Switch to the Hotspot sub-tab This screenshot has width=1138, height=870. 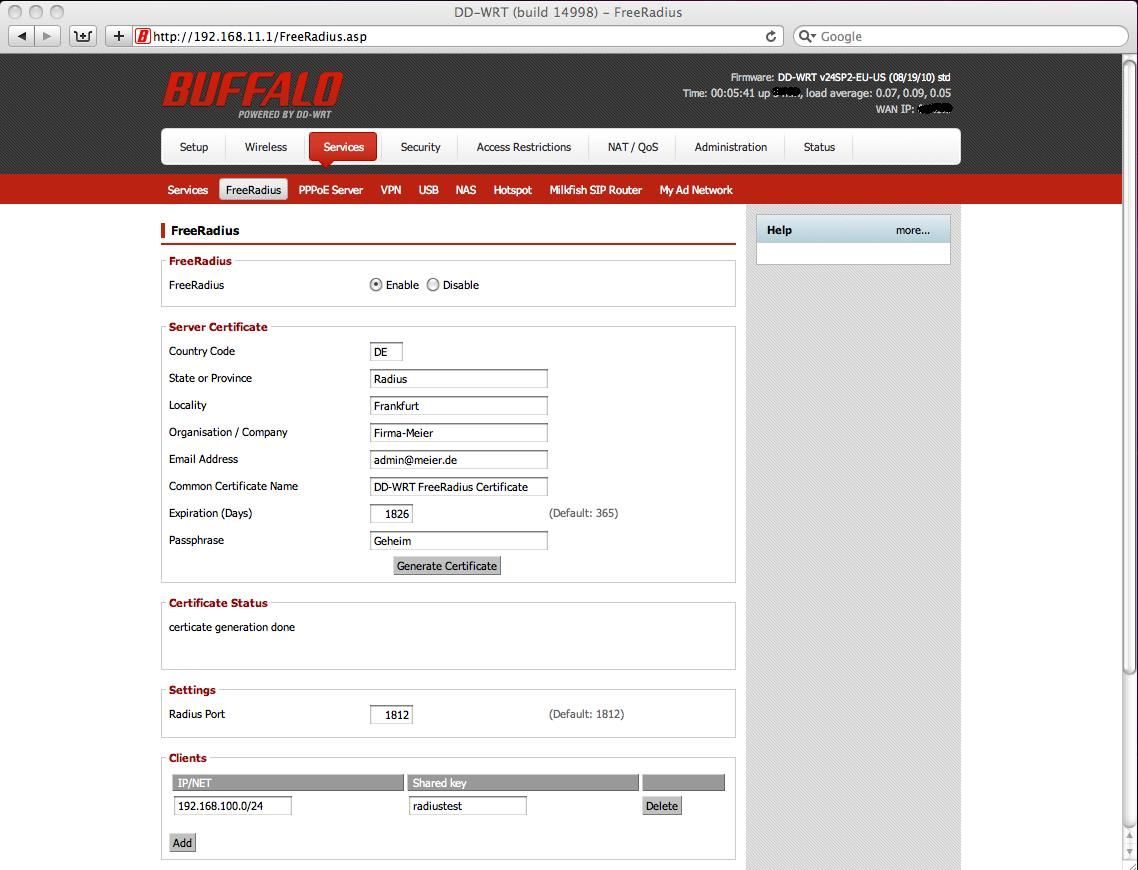click(512, 190)
